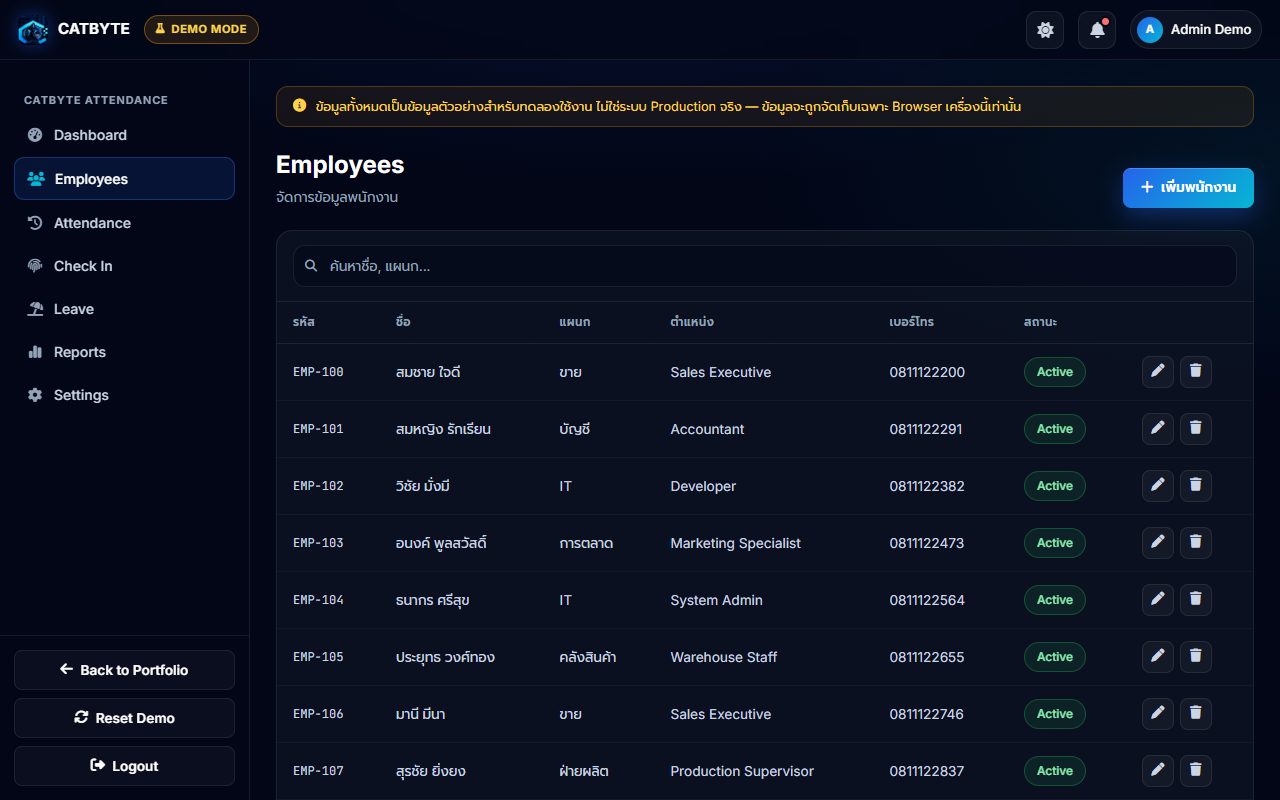
Task: Delete employee EMP-100 with trash icon
Action: point(1196,372)
